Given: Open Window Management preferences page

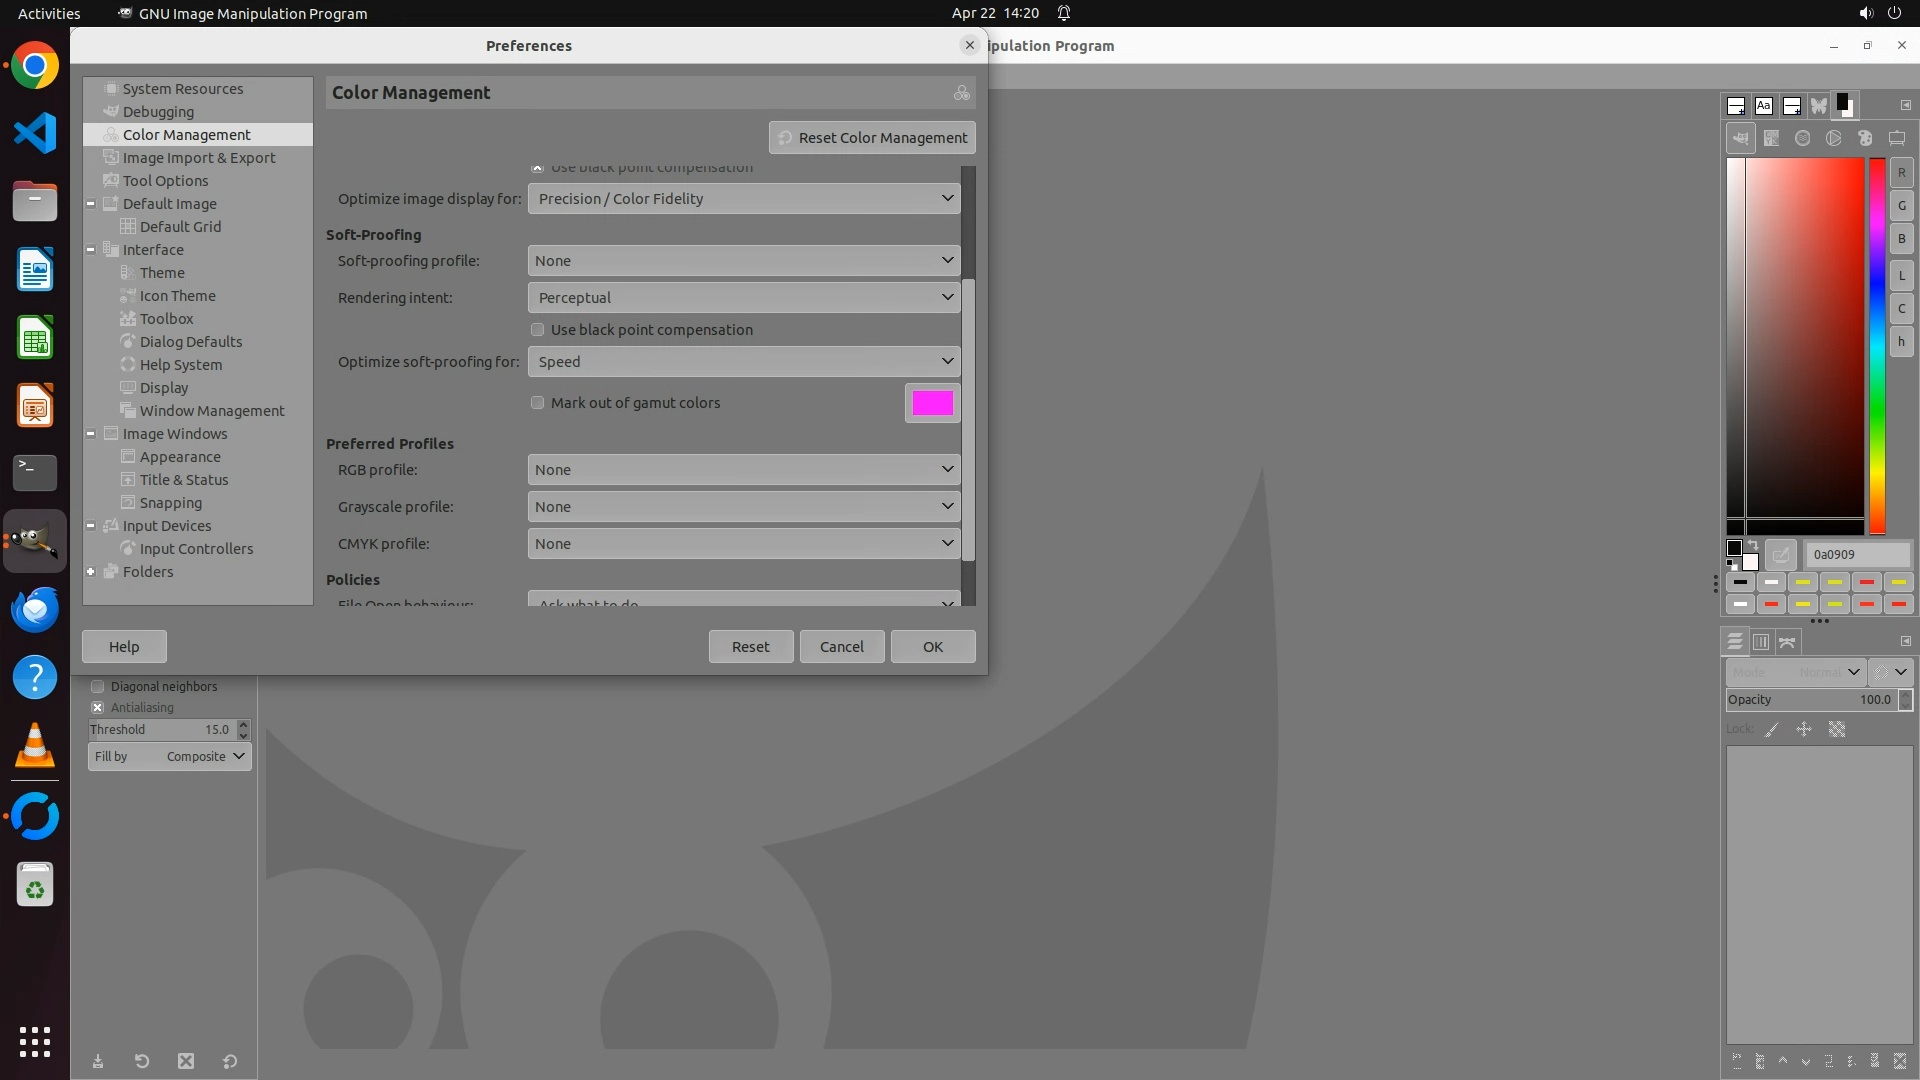Looking at the screenshot, I should click(212, 411).
